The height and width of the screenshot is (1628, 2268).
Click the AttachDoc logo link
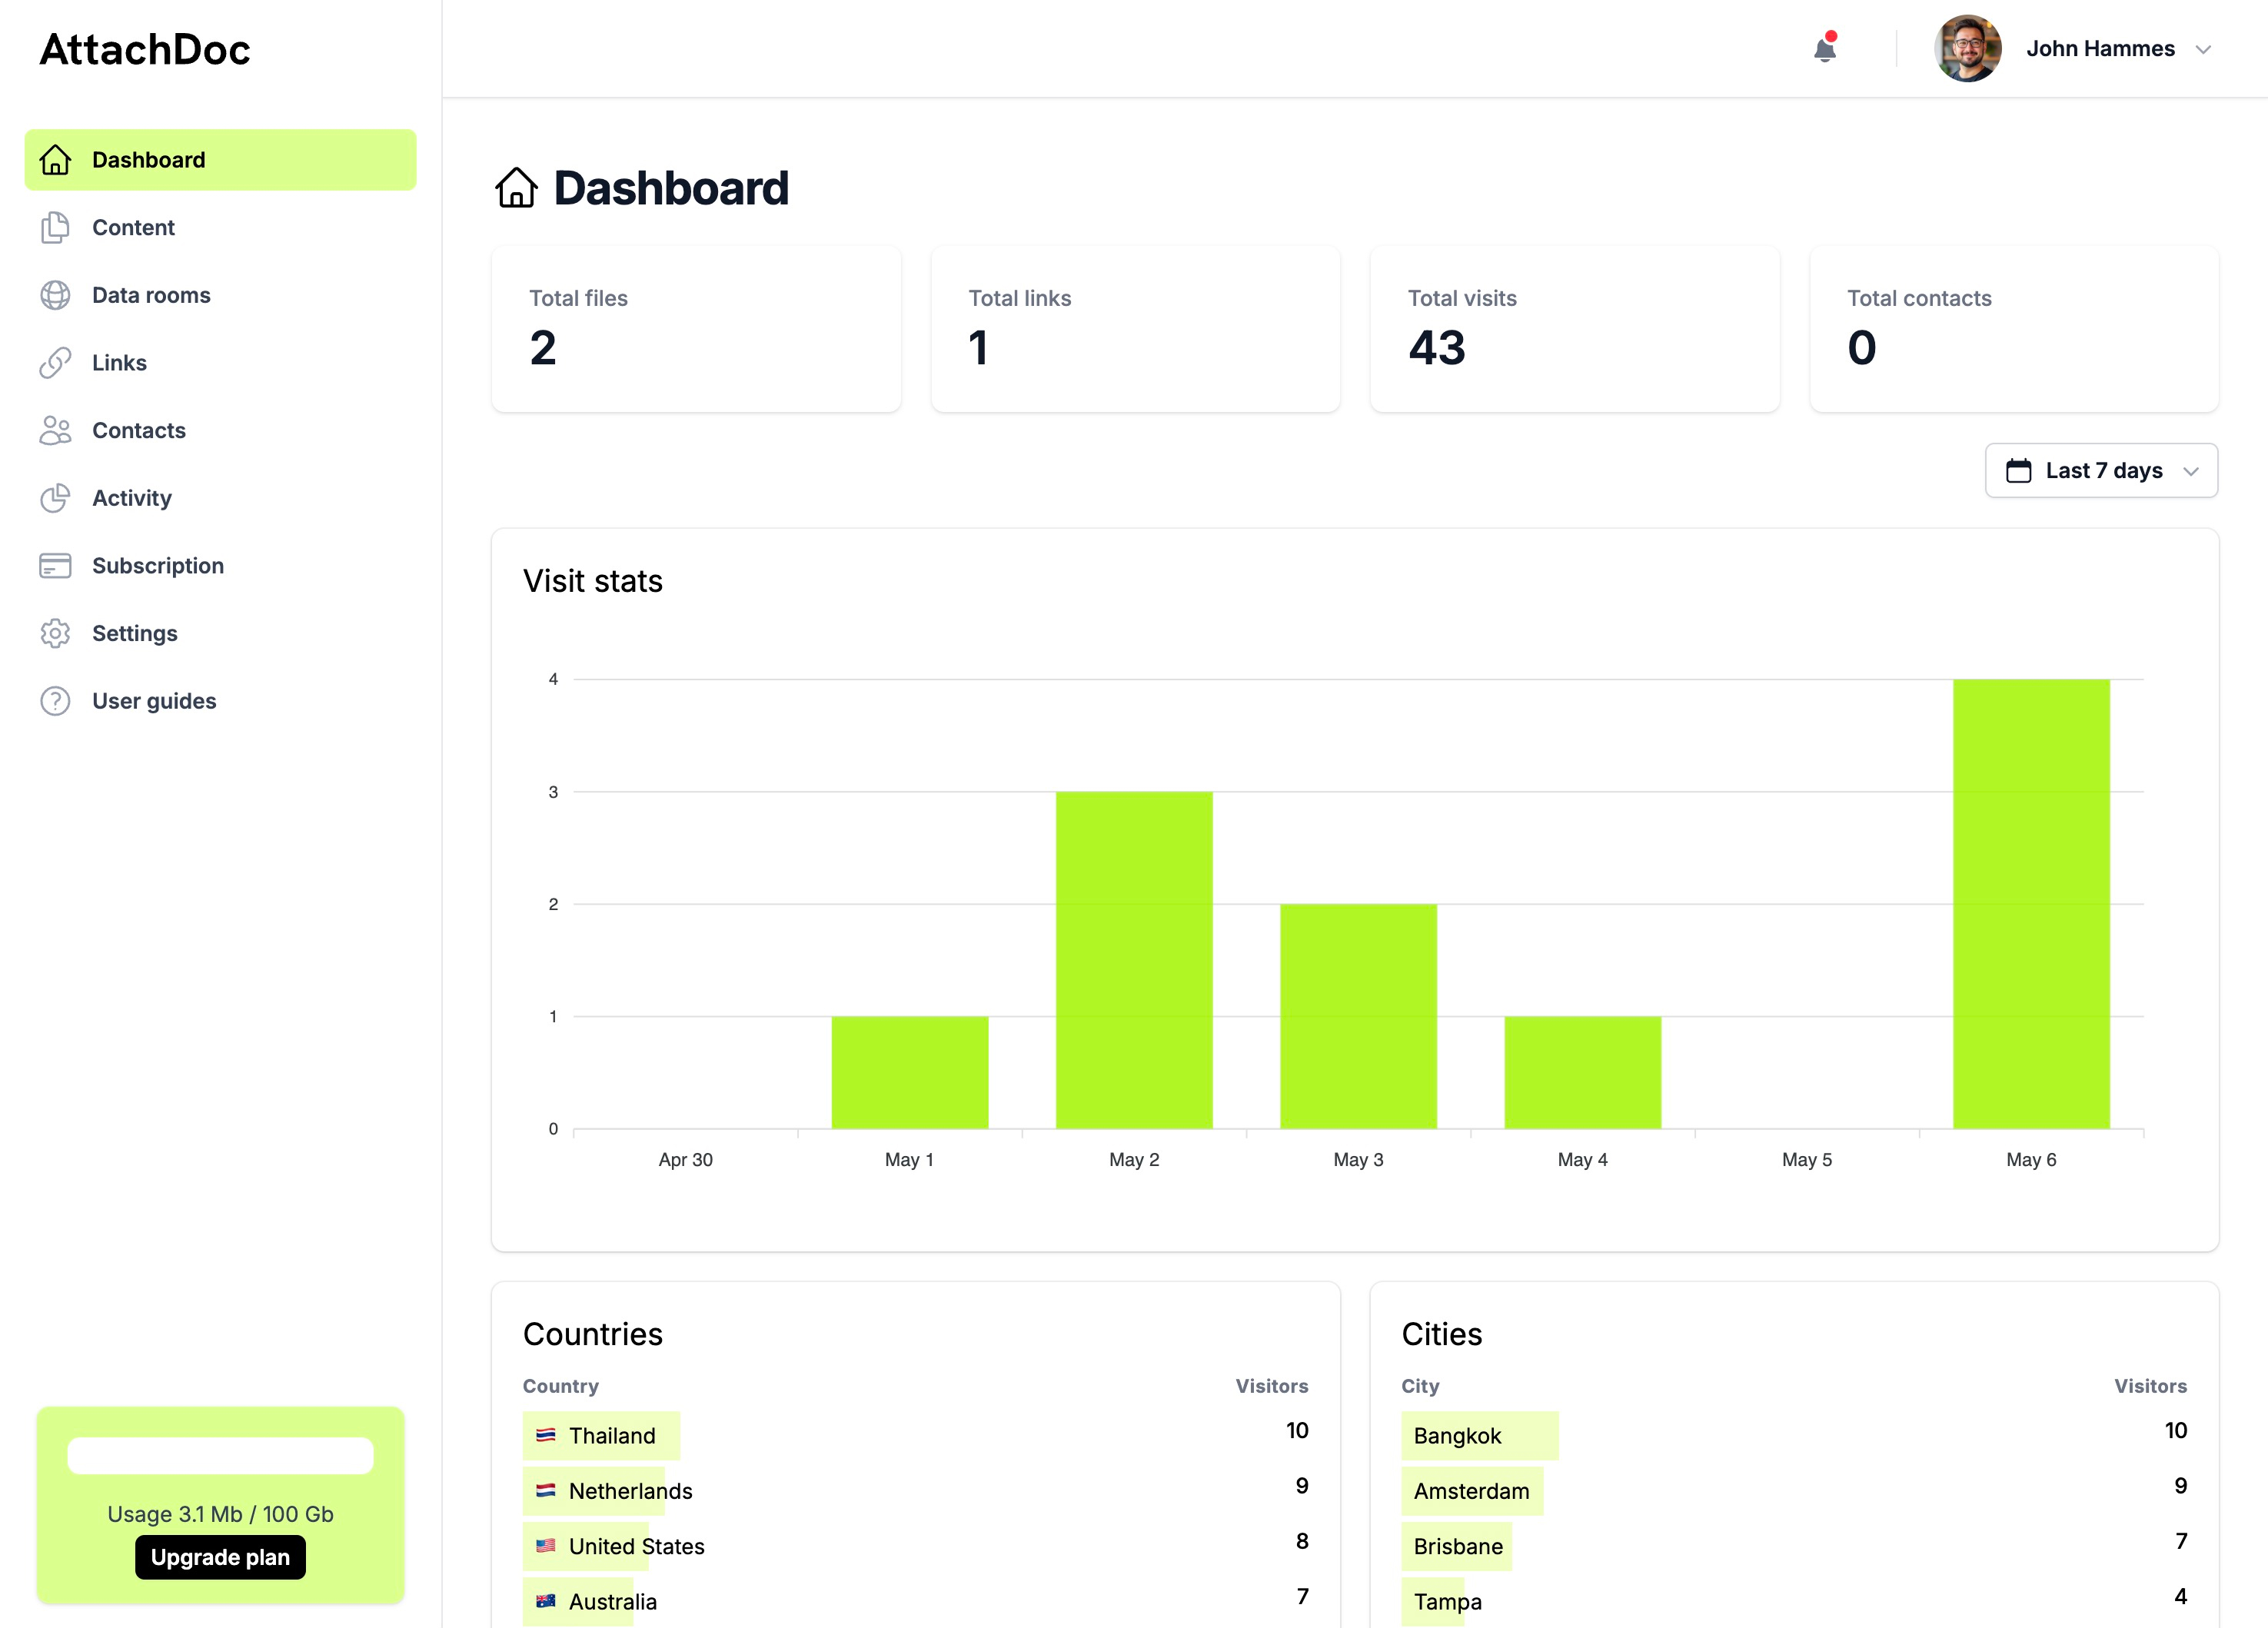tap(145, 50)
